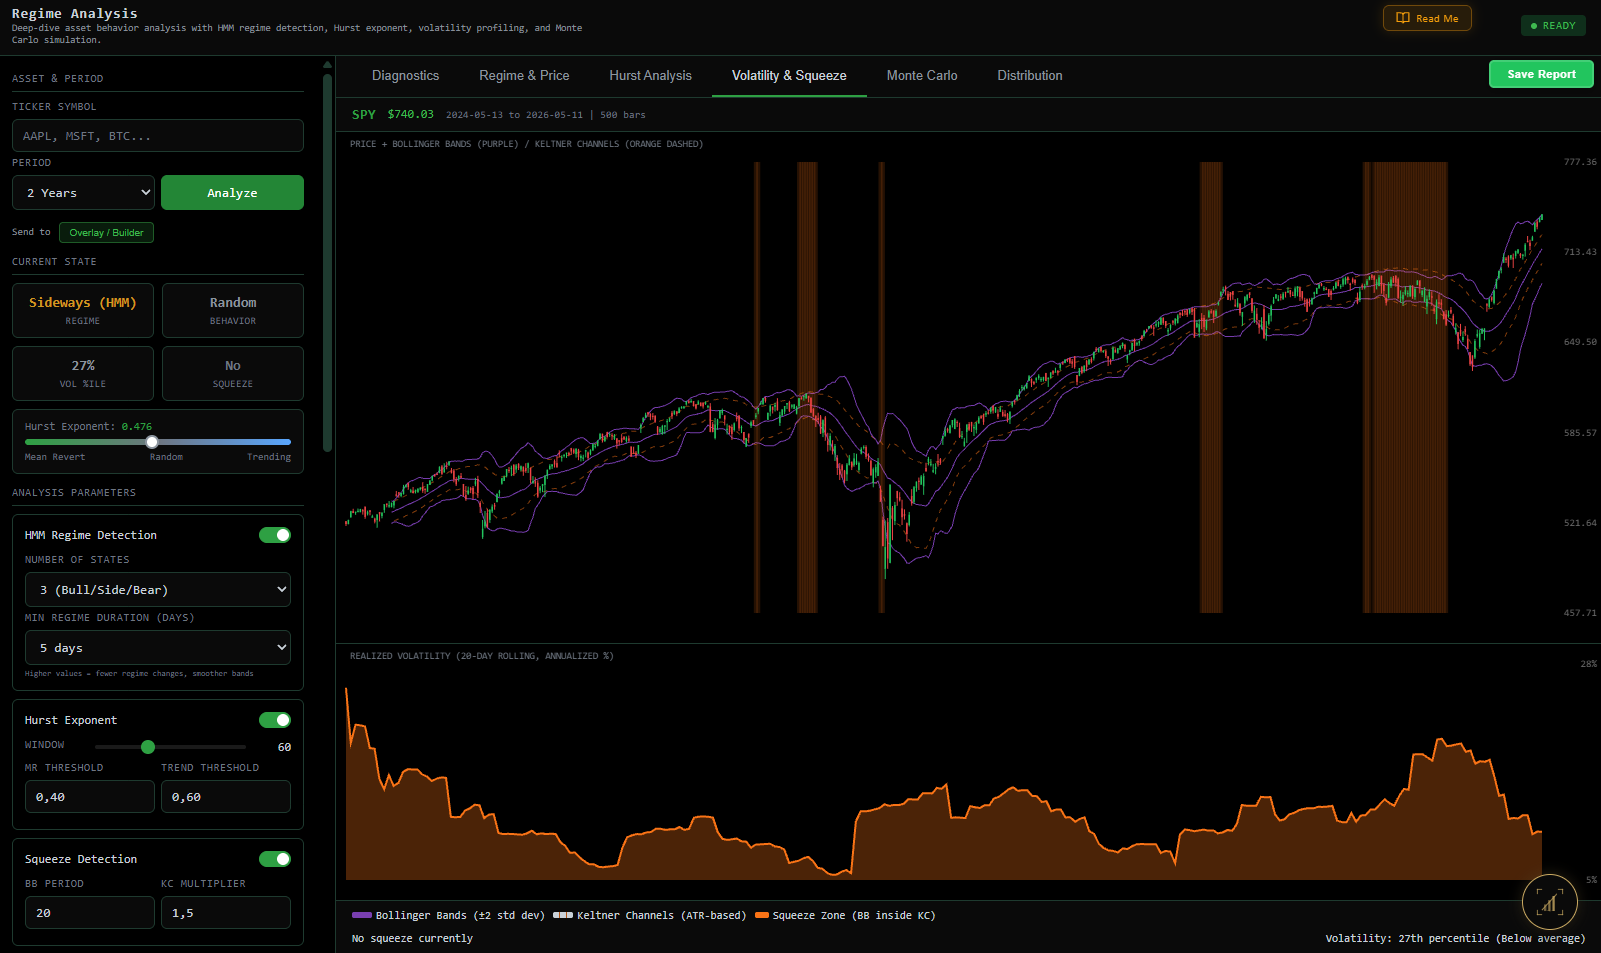Click the purple Bollinger Bands legend swatch
Viewport: 1601px width, 953px height.
click(x=362, y=915)
